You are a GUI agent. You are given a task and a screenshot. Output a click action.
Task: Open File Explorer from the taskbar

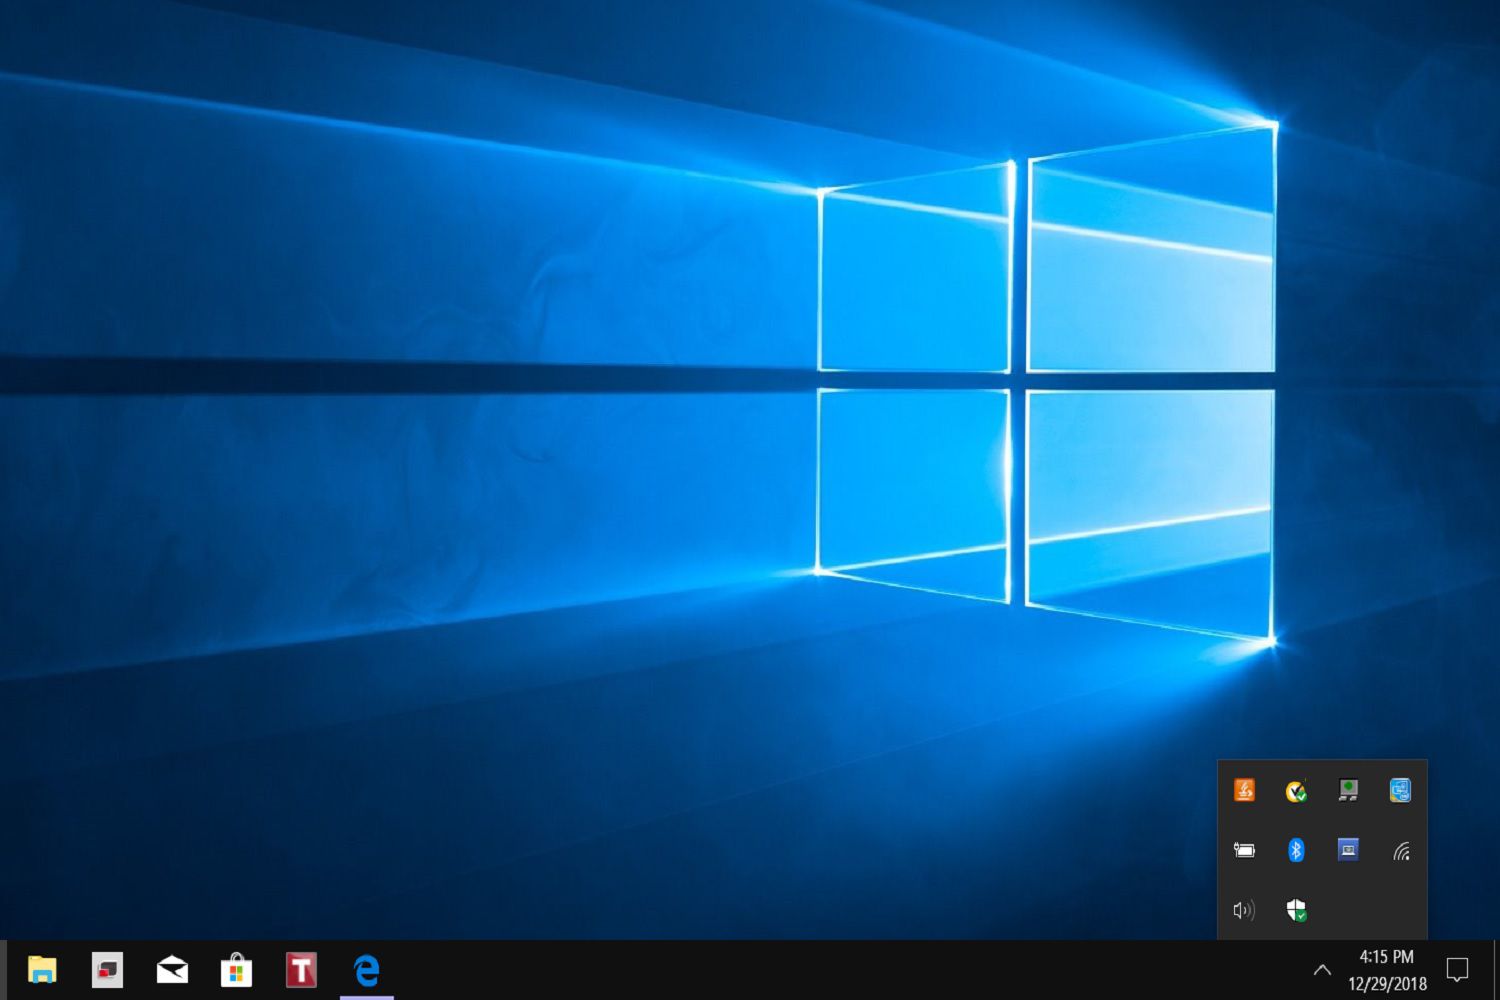click(42, 970)
